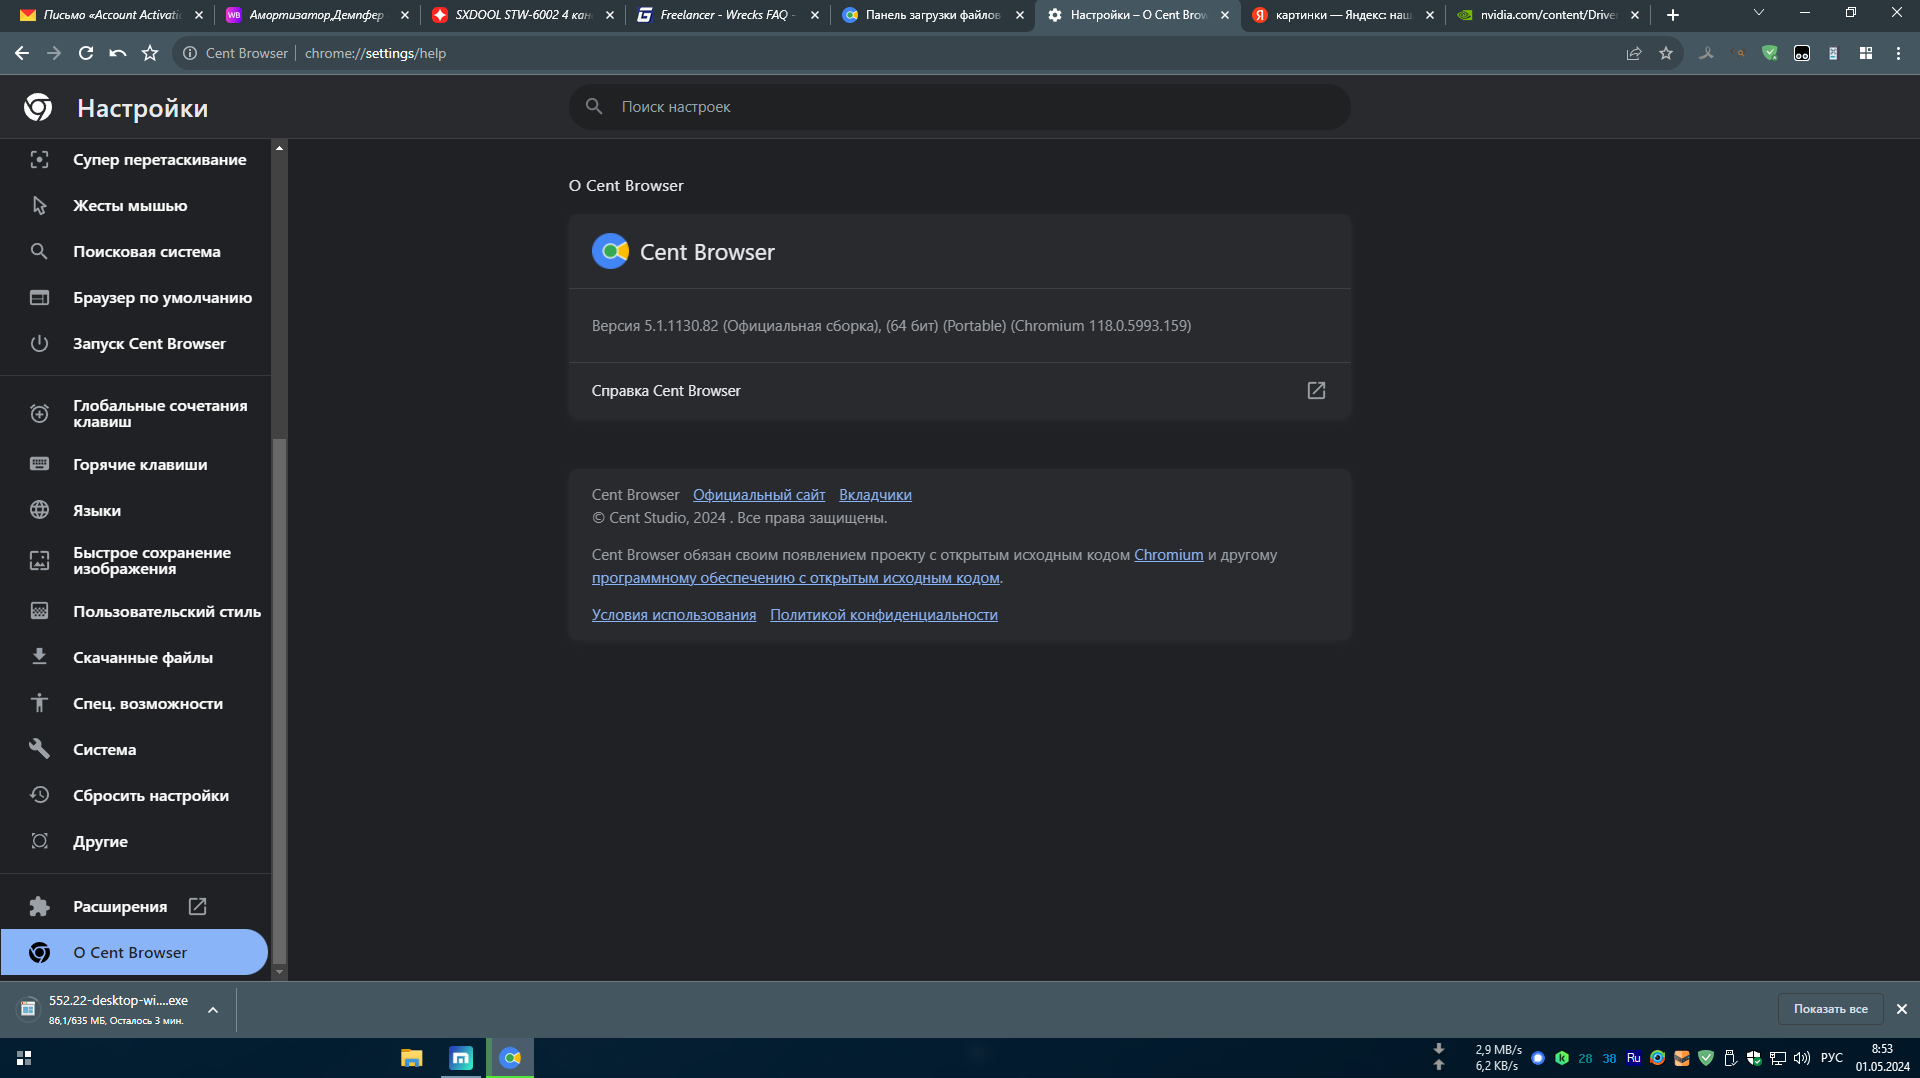Click the browser back arrow
This screenshot has height=1078, width=1920.
[x=22, y=53]
